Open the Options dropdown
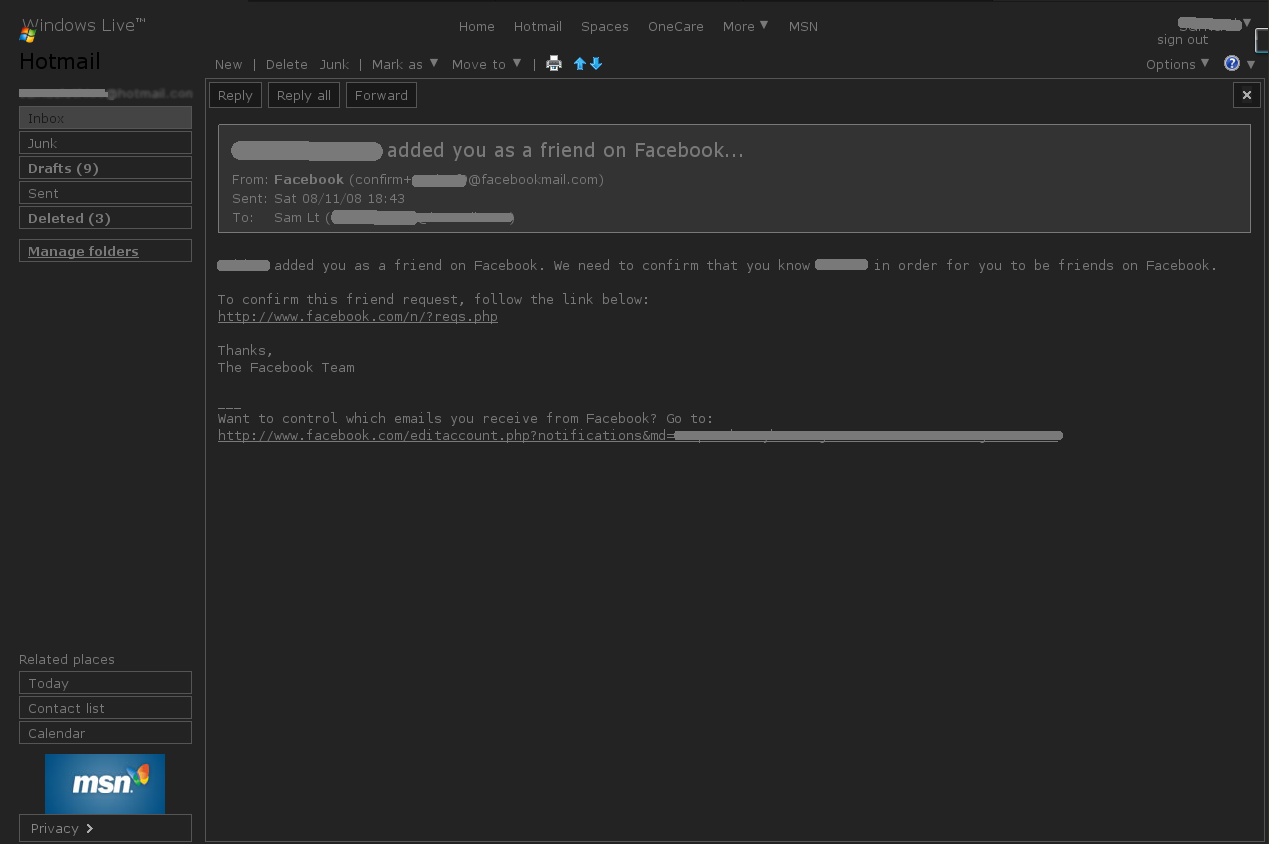The height and width of the screenshot is (844, 1269). (x=1178, y=64)
